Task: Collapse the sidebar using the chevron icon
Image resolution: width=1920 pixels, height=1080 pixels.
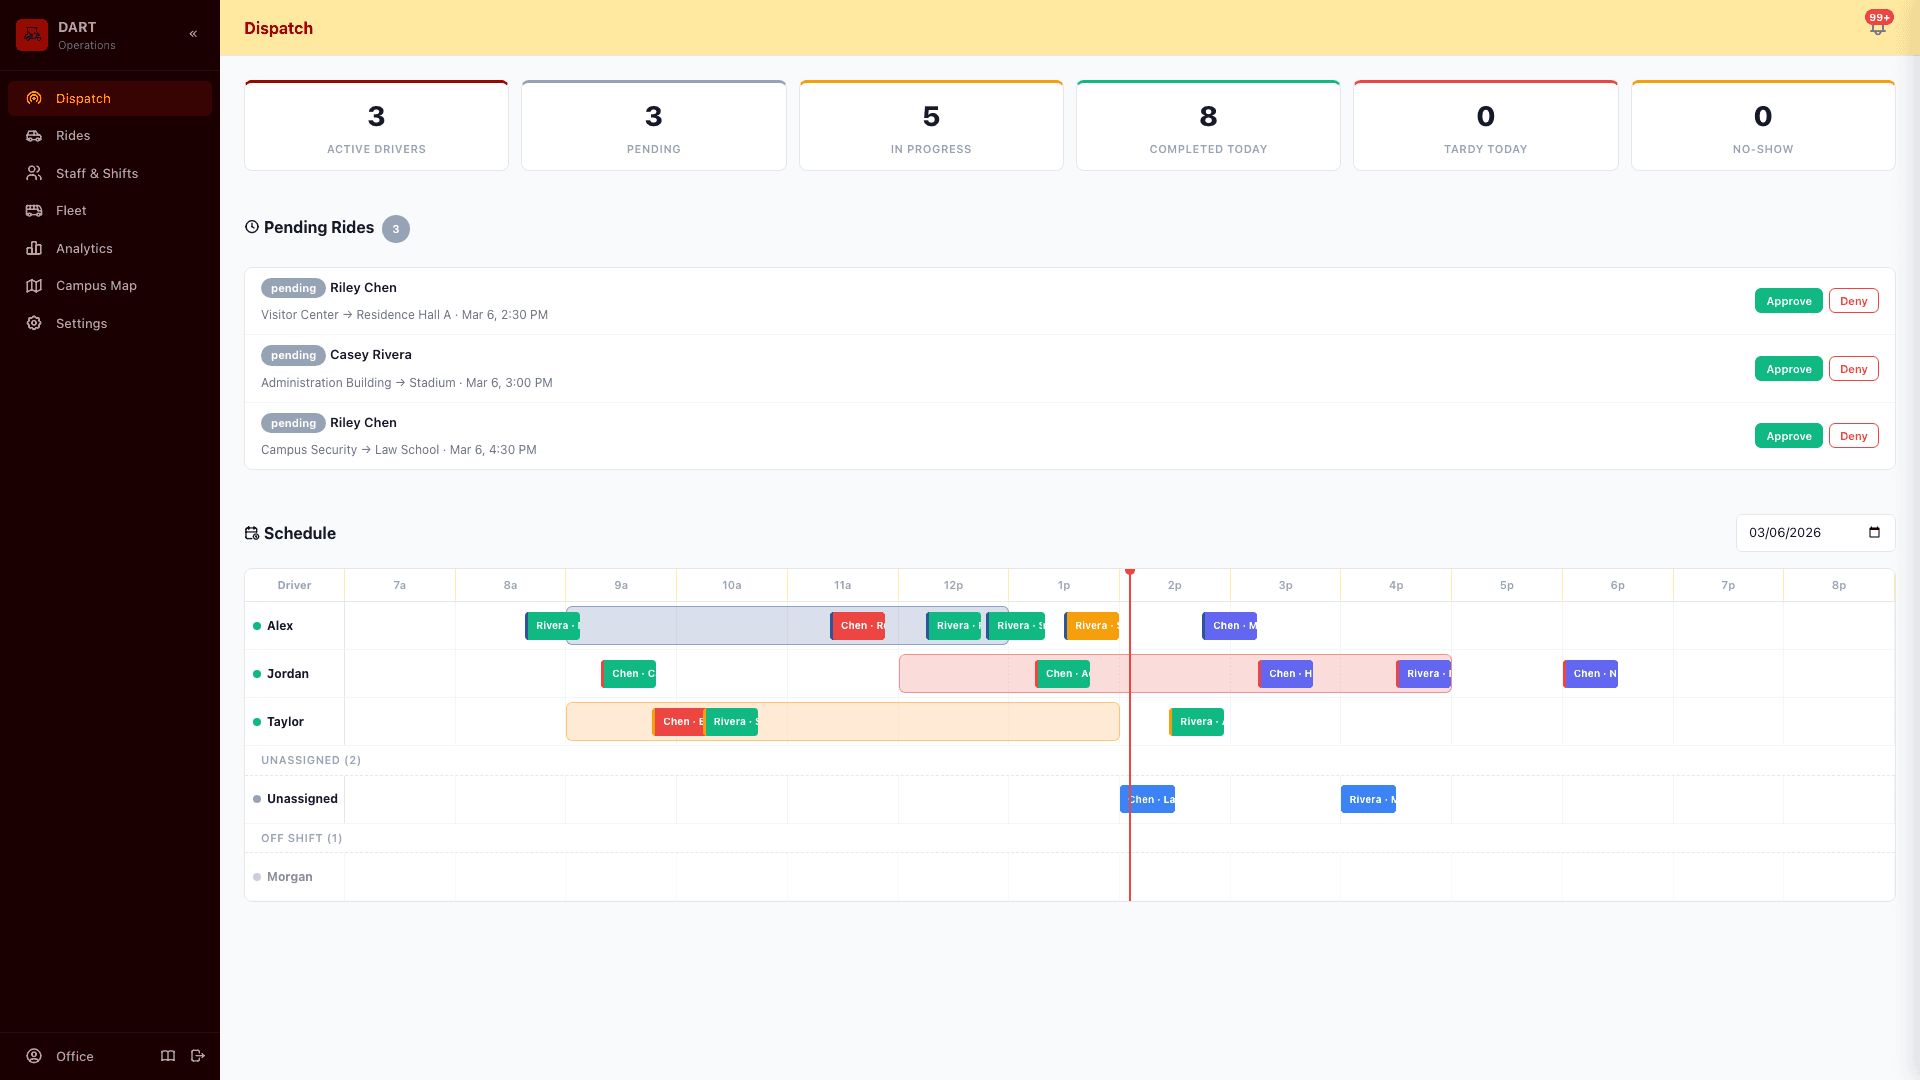Action: 193,33
